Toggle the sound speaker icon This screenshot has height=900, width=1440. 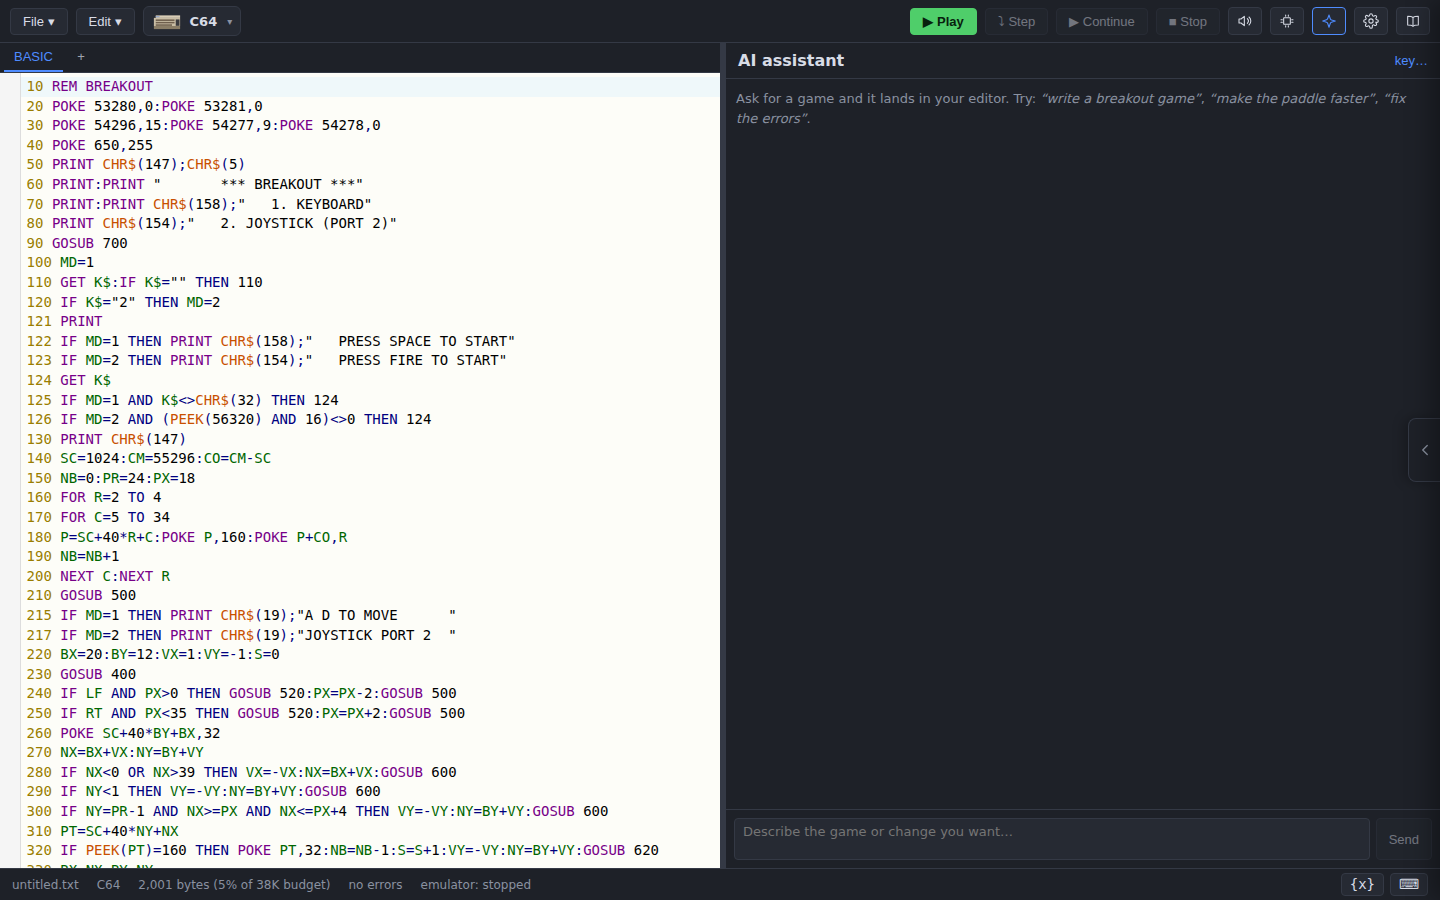[x=1245, y=21]
